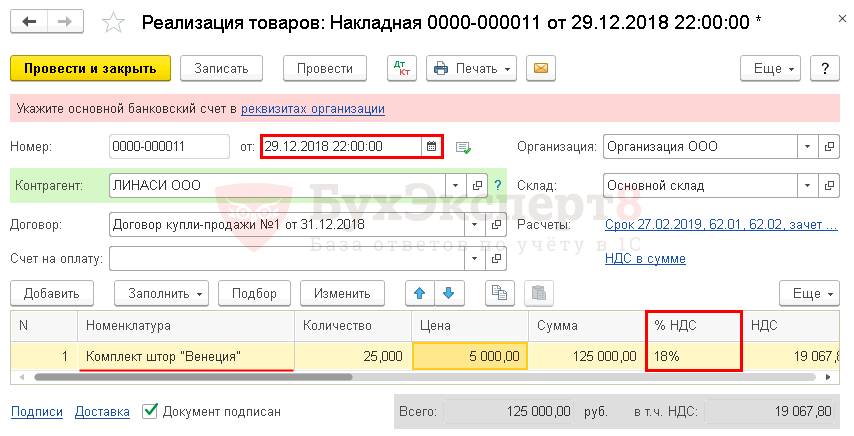Open top Еще menu
This screenshot has height=436, width=854.
click(x=770, y=68)
